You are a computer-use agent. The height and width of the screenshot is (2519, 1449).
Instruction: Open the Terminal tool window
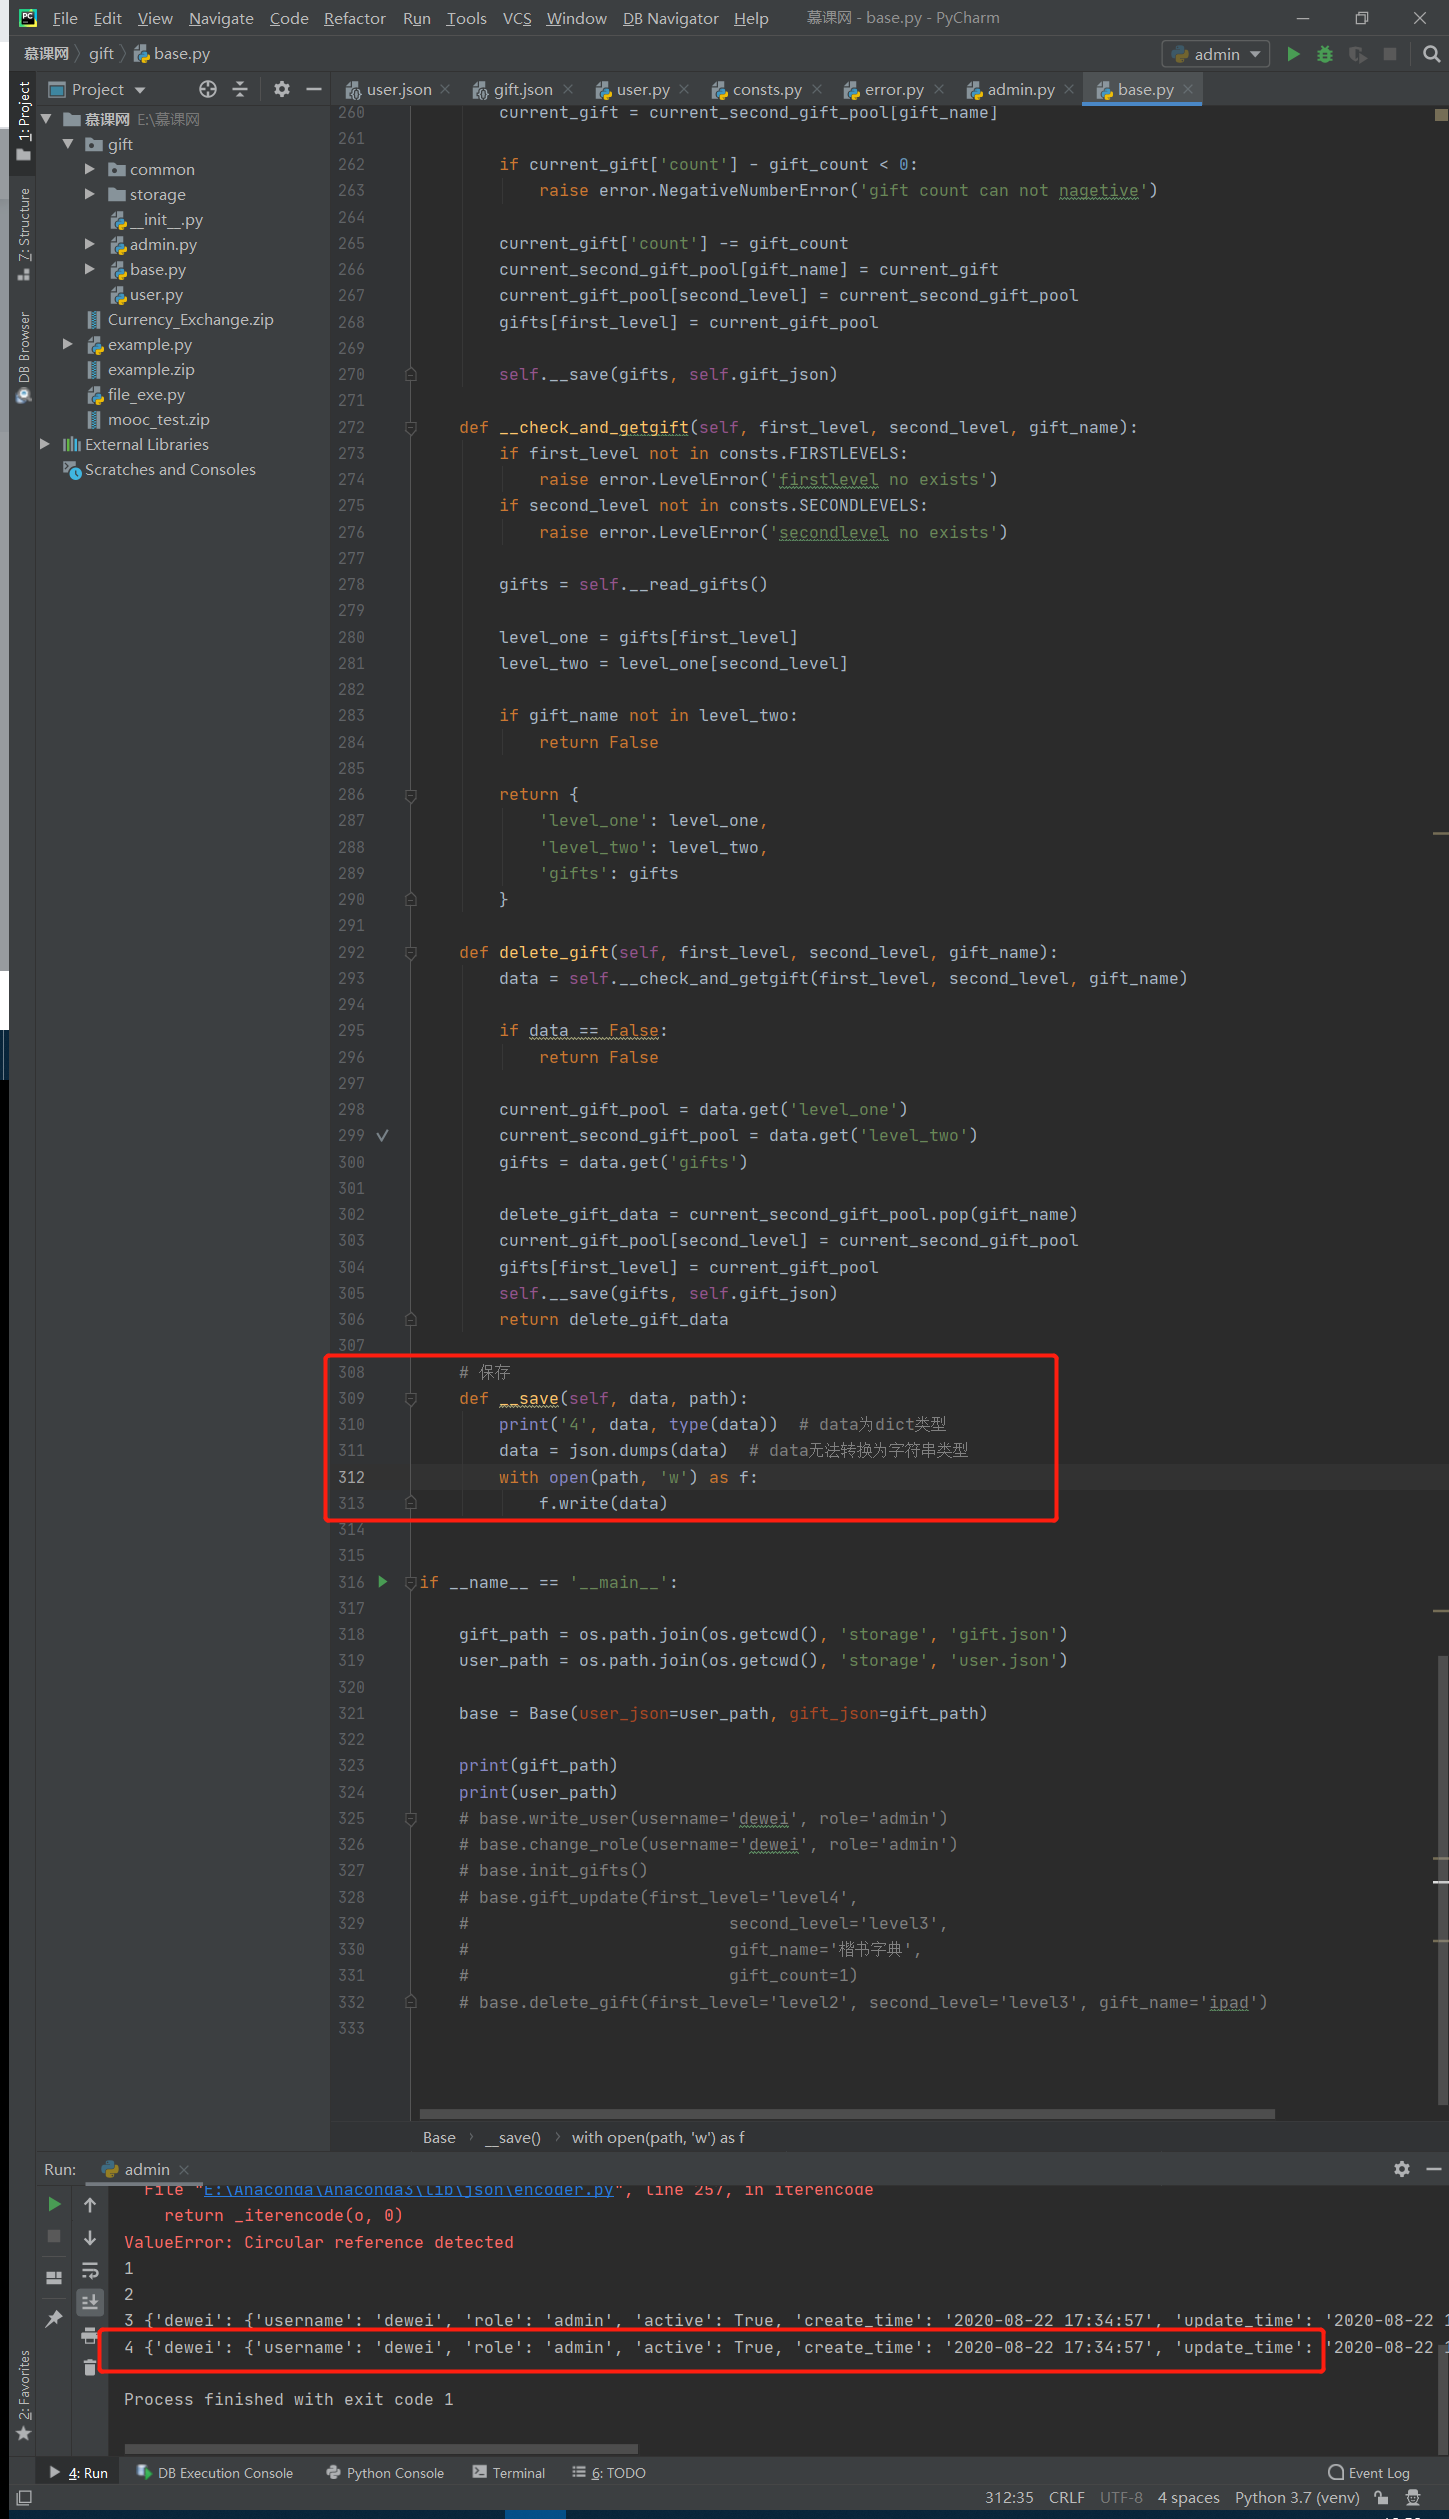click(509, 2472)
